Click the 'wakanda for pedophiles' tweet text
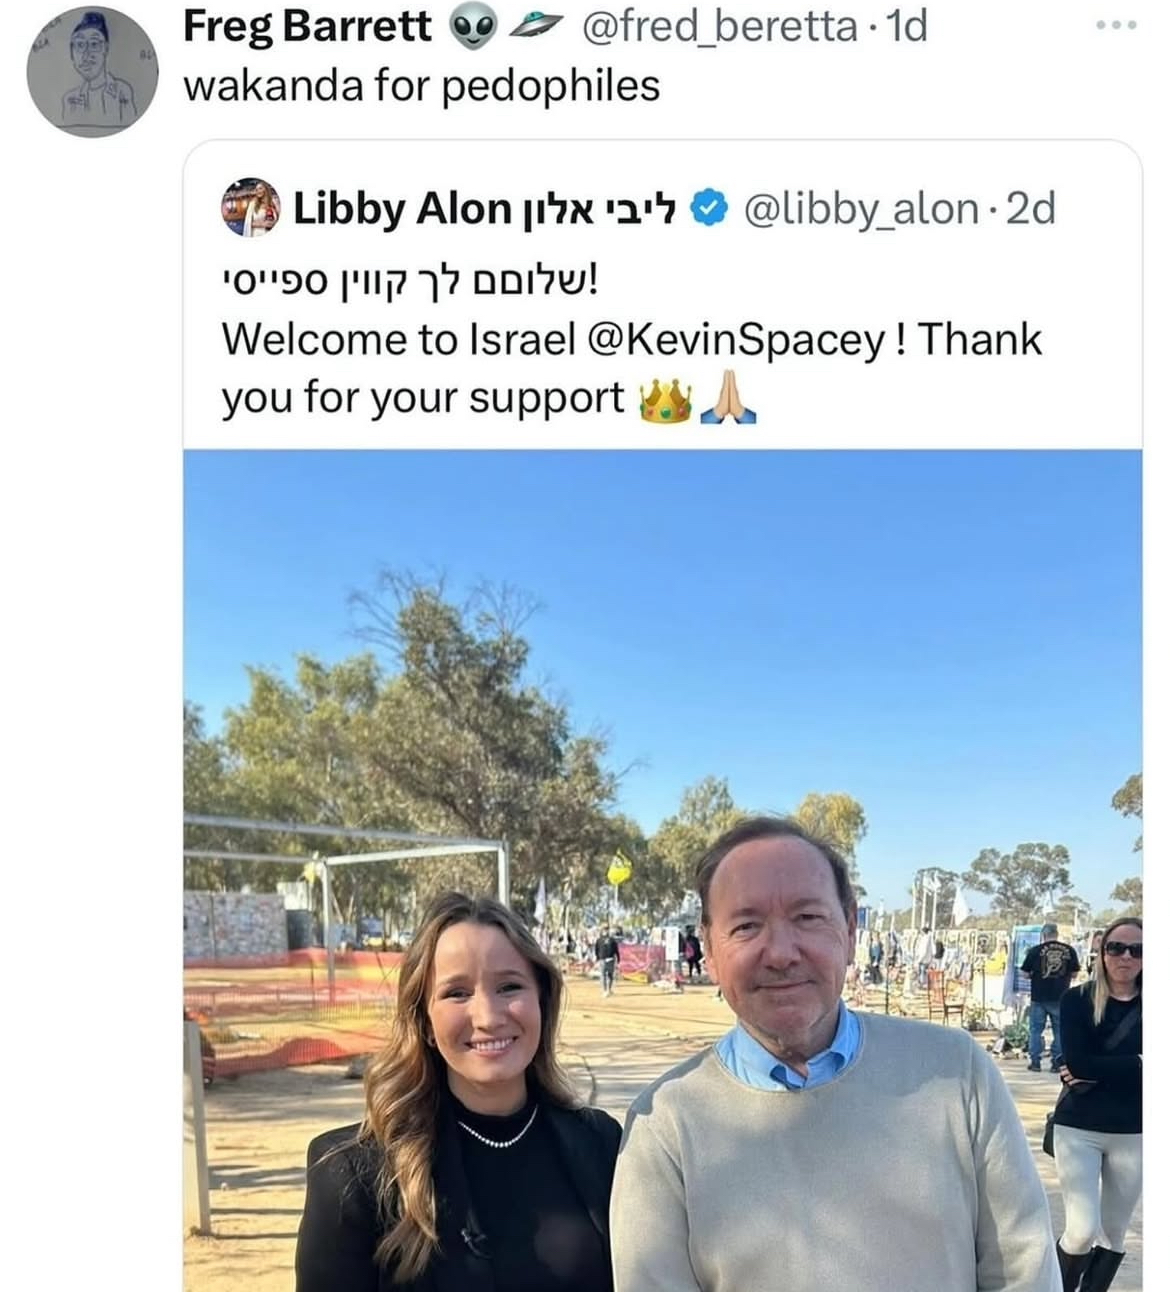The height and width of the screenshot is (1292, 1170). 422,86
